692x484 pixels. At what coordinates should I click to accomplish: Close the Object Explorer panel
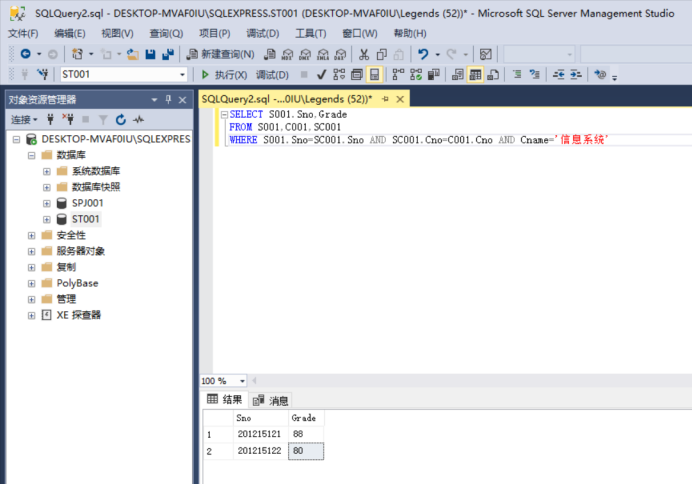182,100
